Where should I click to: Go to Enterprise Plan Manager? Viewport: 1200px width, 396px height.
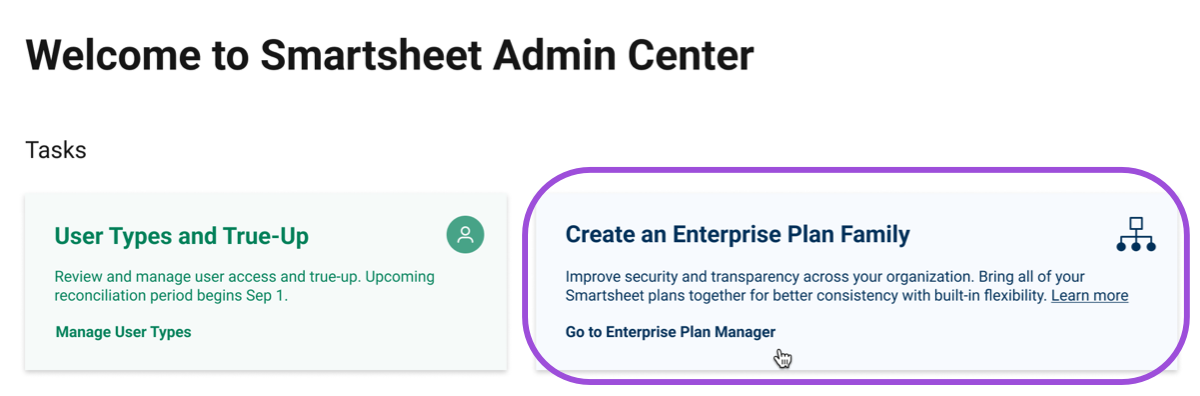pyautogui.click(x=670, y=332)
